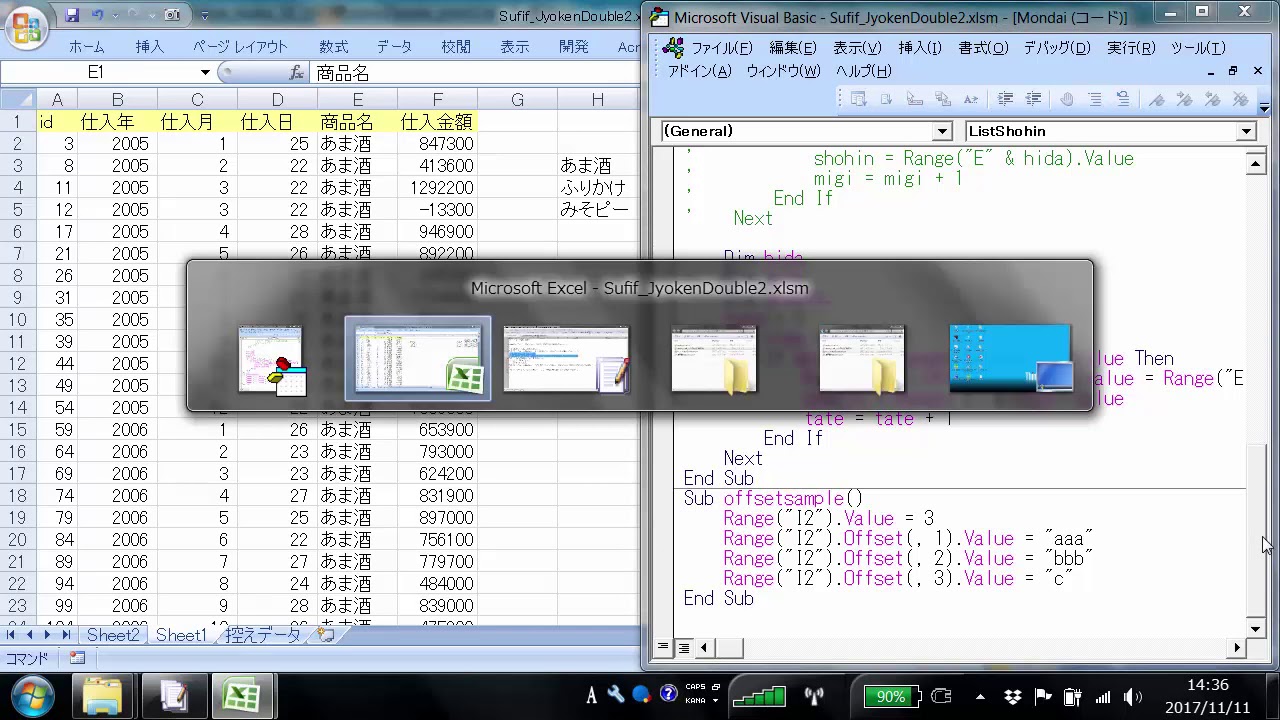This screenshot has width=1280, height=720.
Task: Switch to Procedure View in code window
Action: (x=663, y=648)
